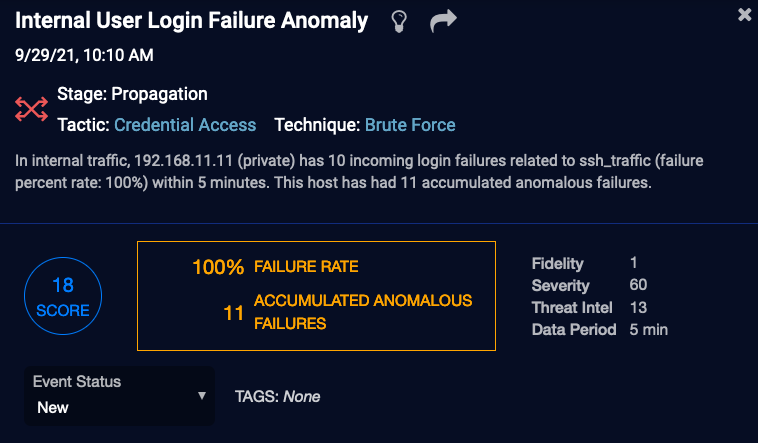Click the share arrow icon
This screenshot has height=443, width=758.
443,21
